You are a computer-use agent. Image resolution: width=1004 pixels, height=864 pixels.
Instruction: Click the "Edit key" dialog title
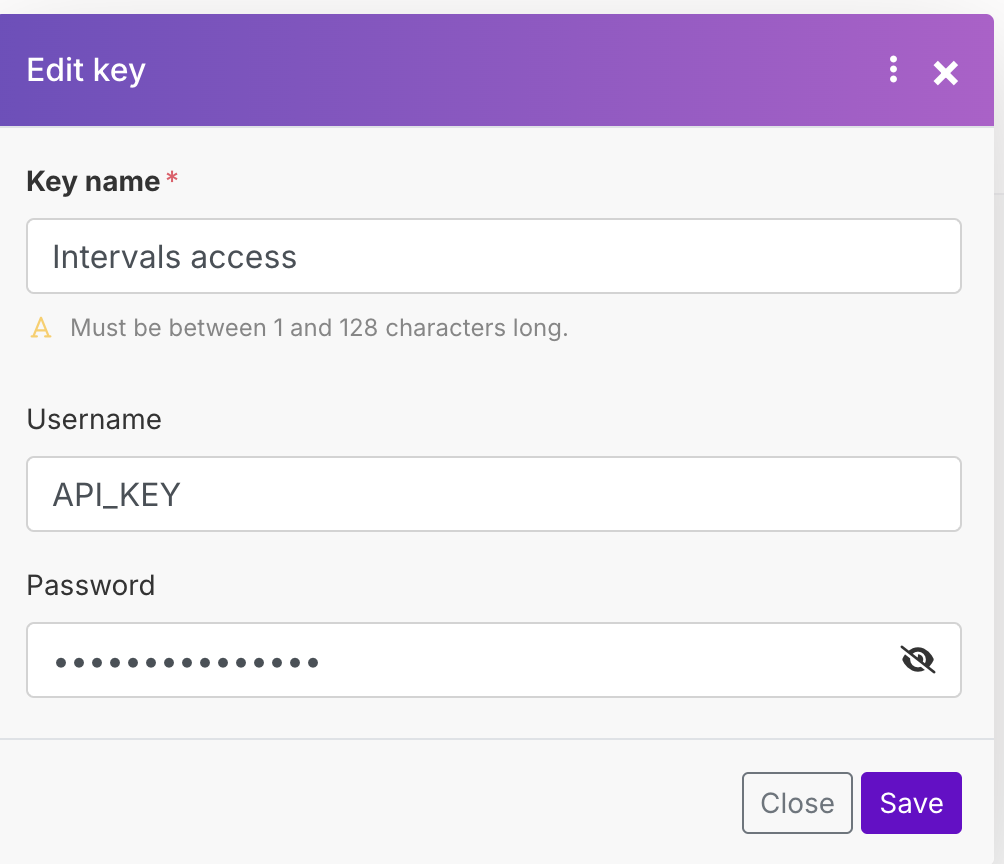click(x=86, y=70)
